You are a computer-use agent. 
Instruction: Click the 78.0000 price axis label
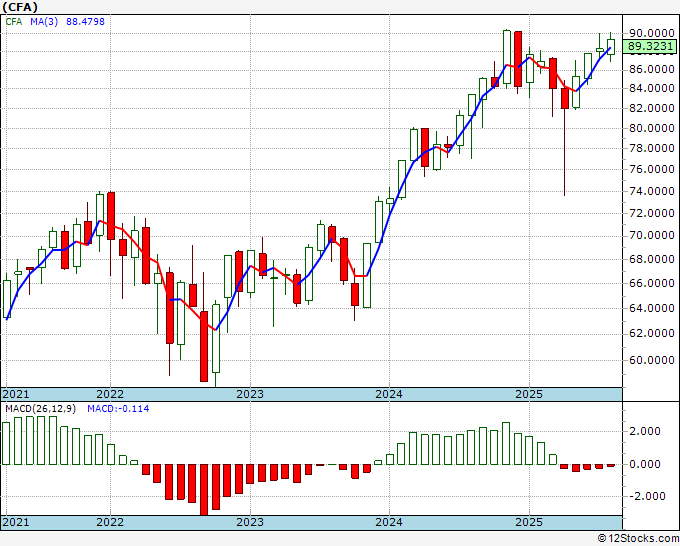click(x=651, y=148)
